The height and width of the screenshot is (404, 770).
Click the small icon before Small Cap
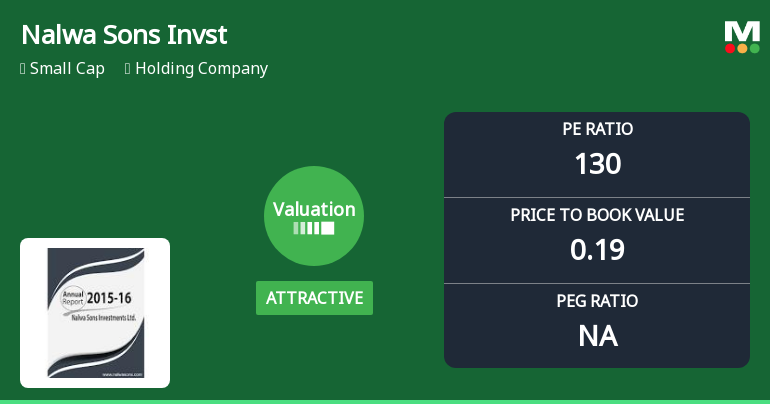pos(23,69)
